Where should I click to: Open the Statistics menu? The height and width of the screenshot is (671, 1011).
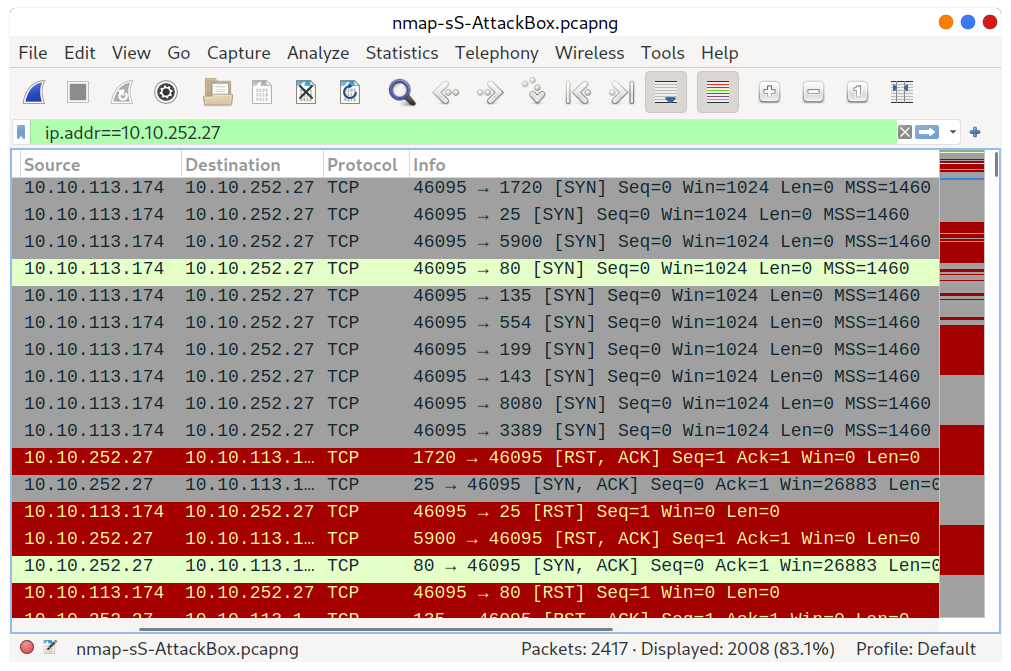tap(402, 53)
